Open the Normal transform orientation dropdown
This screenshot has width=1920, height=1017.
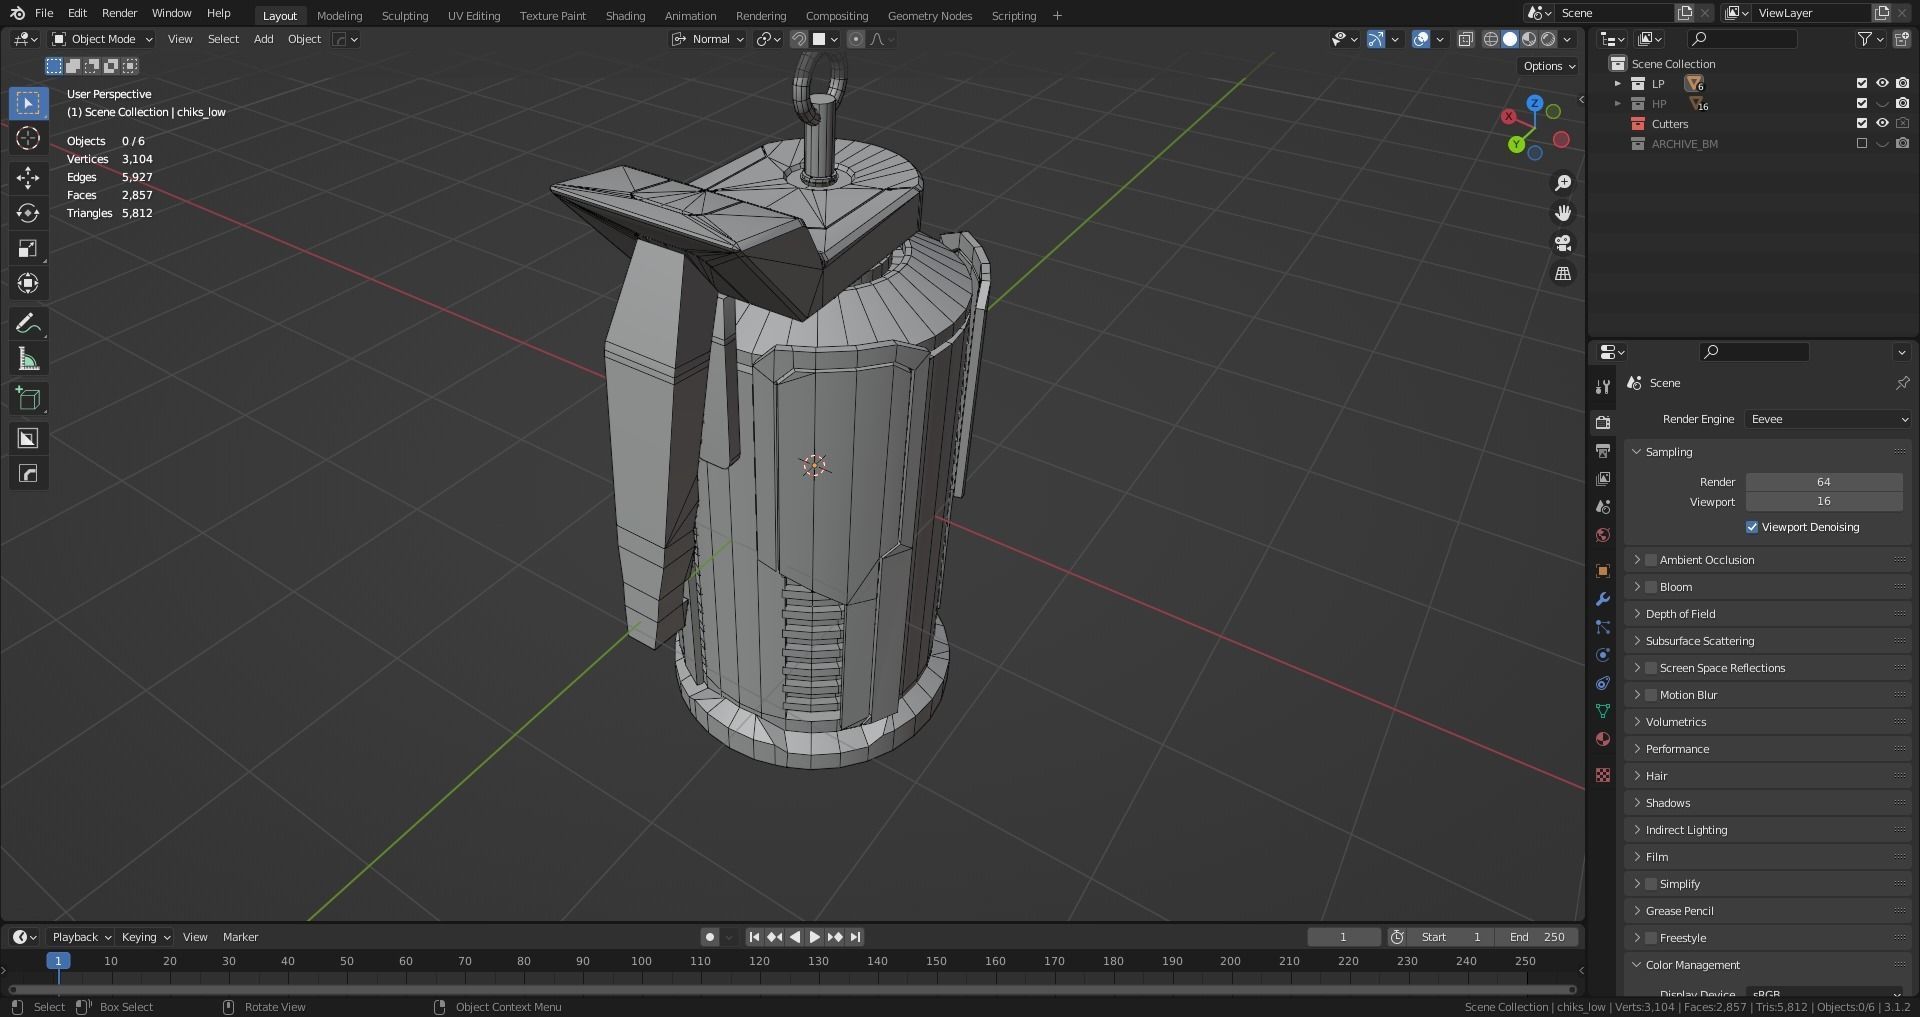point(708,39)
